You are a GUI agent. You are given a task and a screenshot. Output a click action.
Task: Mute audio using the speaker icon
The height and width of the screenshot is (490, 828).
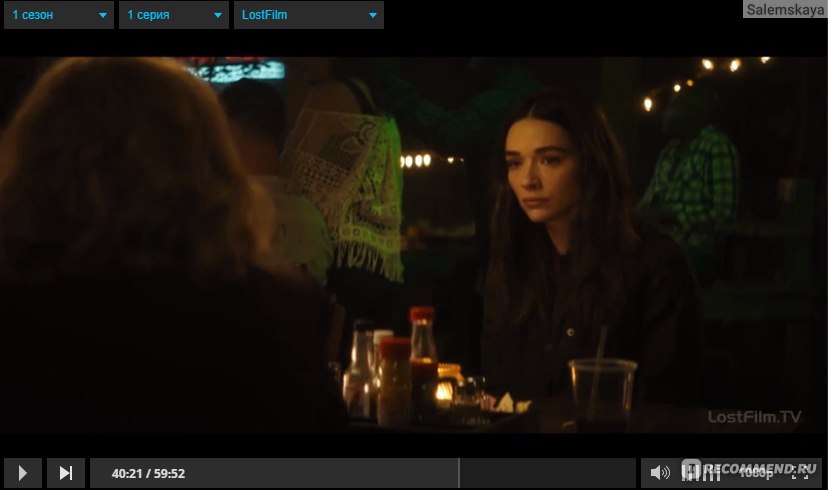[660, 473]
